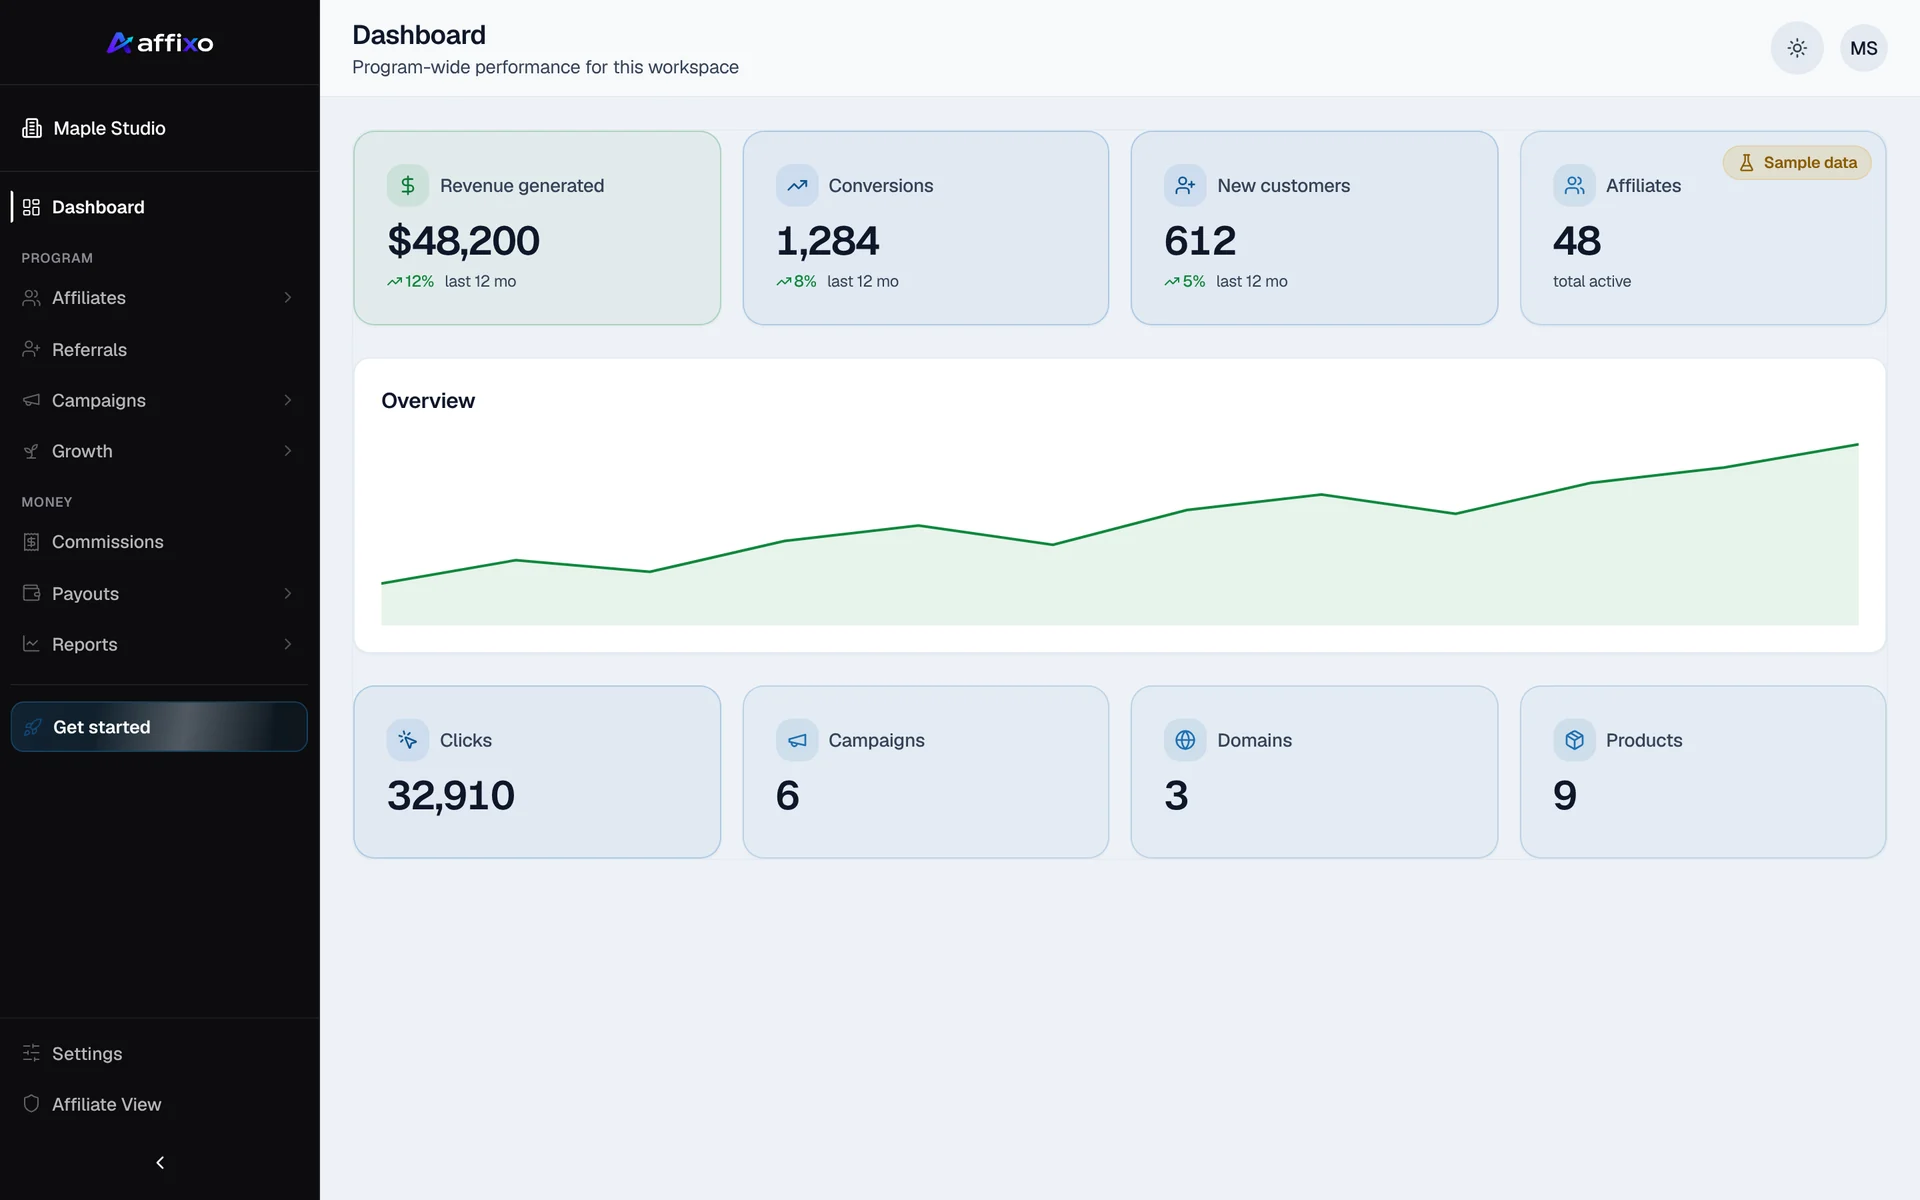
Task: Click the 1,284 conversions value
Action: click(827, 240)
